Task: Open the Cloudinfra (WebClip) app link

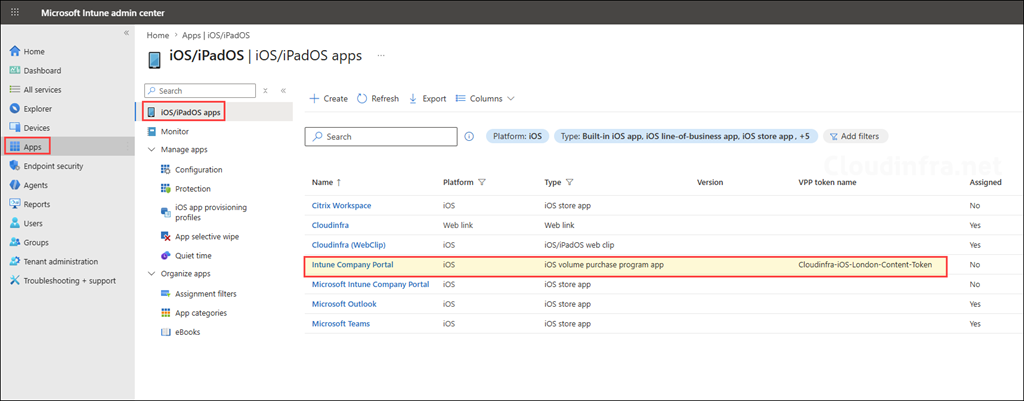Action: (x=349, y=245)
